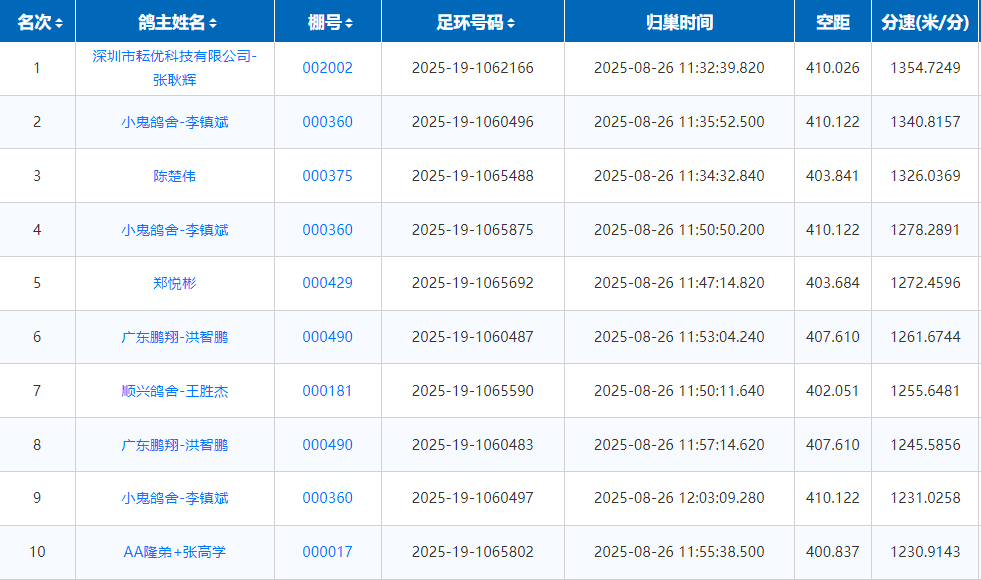Open loft number 000375
Screen dimensions: 981x580
pyautogui.click(x=327, y=176)
